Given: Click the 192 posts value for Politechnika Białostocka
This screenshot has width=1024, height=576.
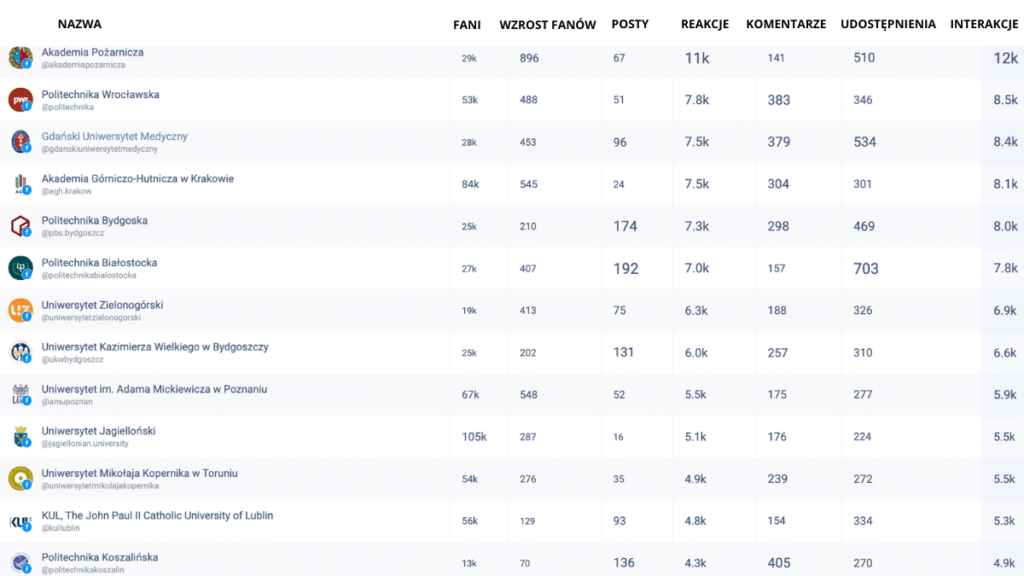Looking at the screenshot, I should [x=626, y=268].
